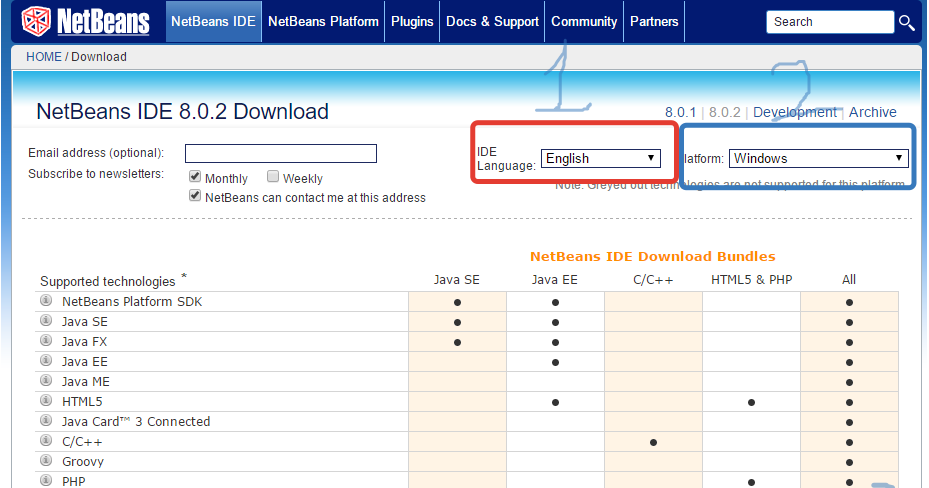Open info icon for PHP row
This screenshot has height=488, width=929.
pyautogui.click(x=46, y=480)
